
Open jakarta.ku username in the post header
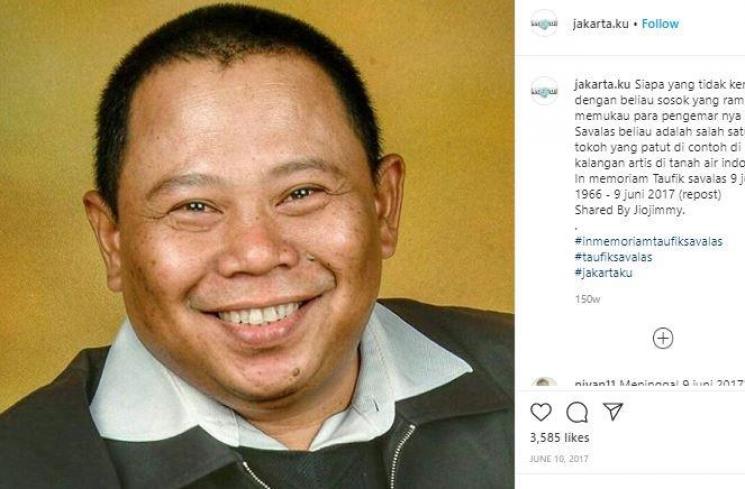tap(601, 24)
